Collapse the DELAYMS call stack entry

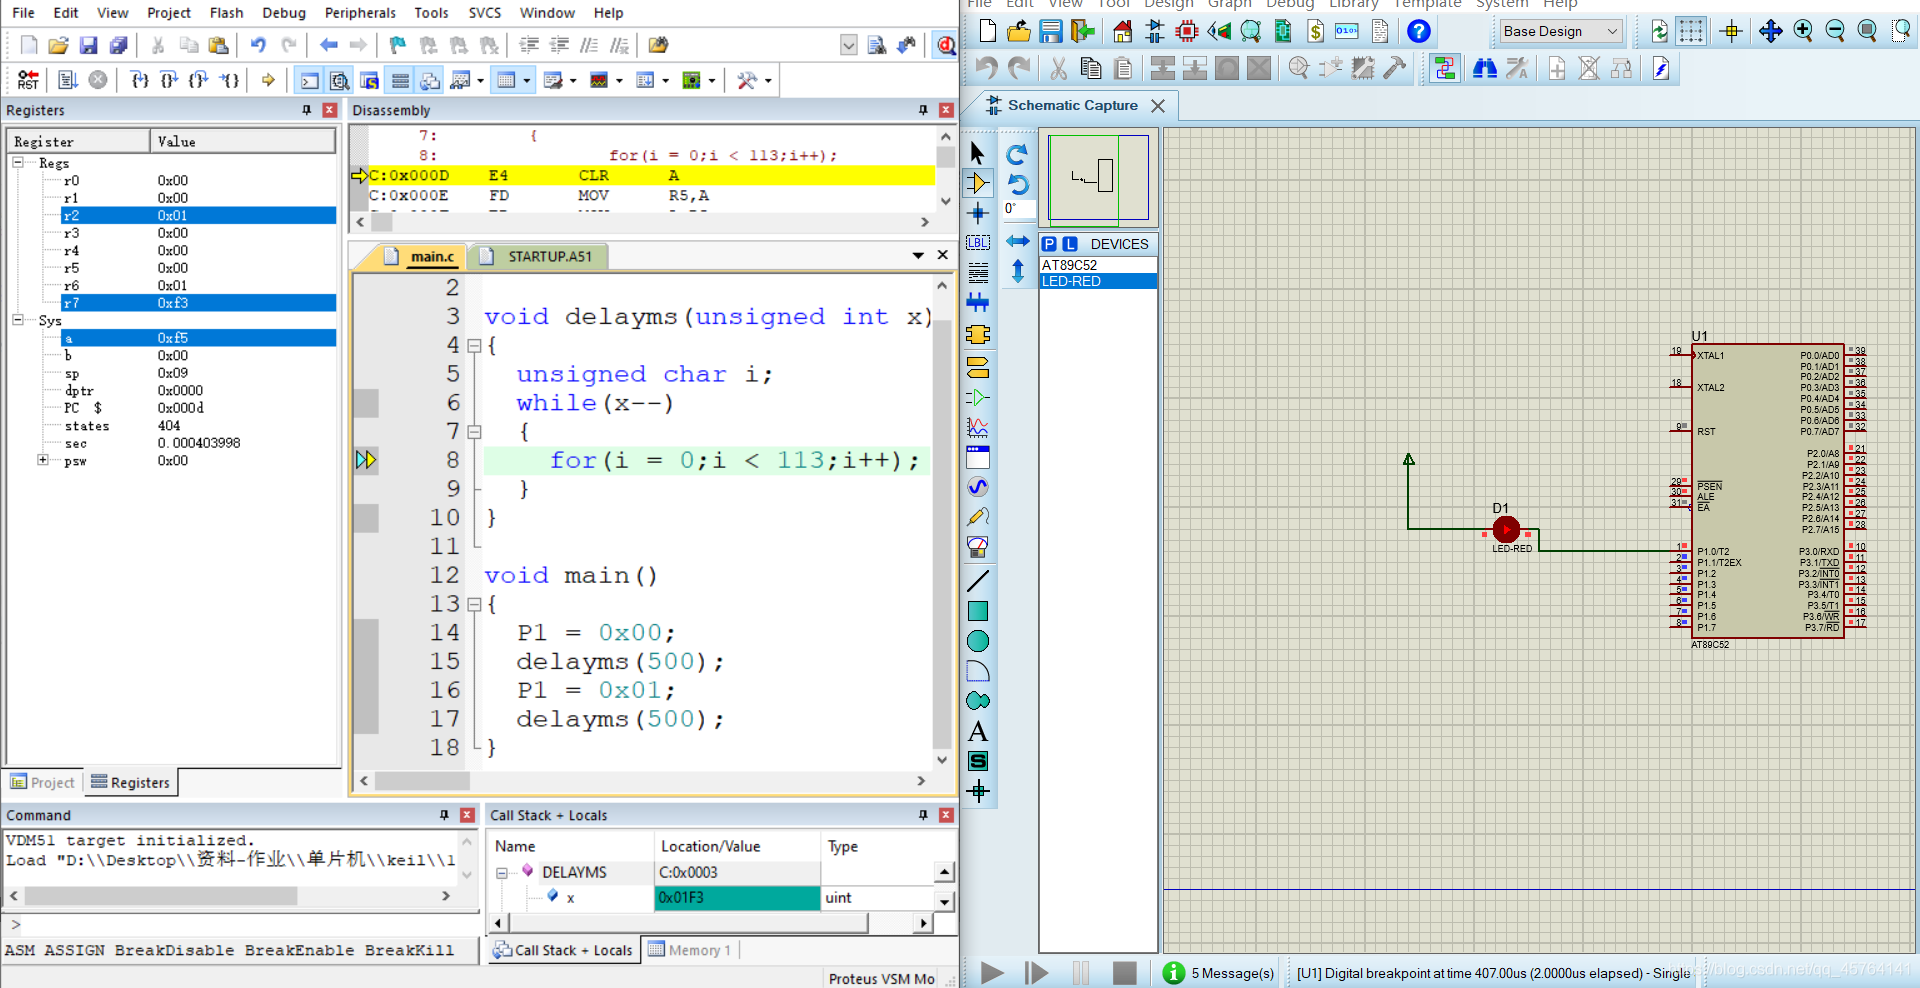502,873
